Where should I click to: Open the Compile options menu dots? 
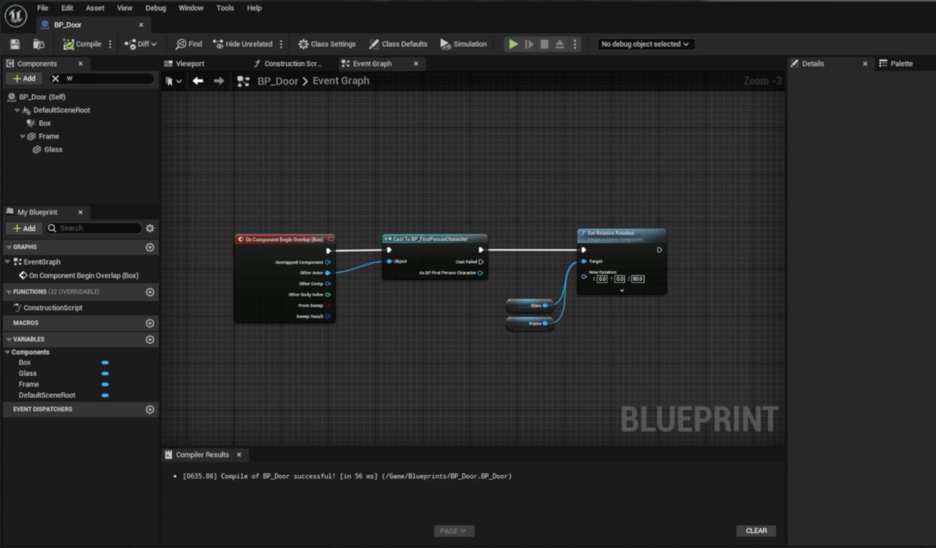tap(110, 44)
